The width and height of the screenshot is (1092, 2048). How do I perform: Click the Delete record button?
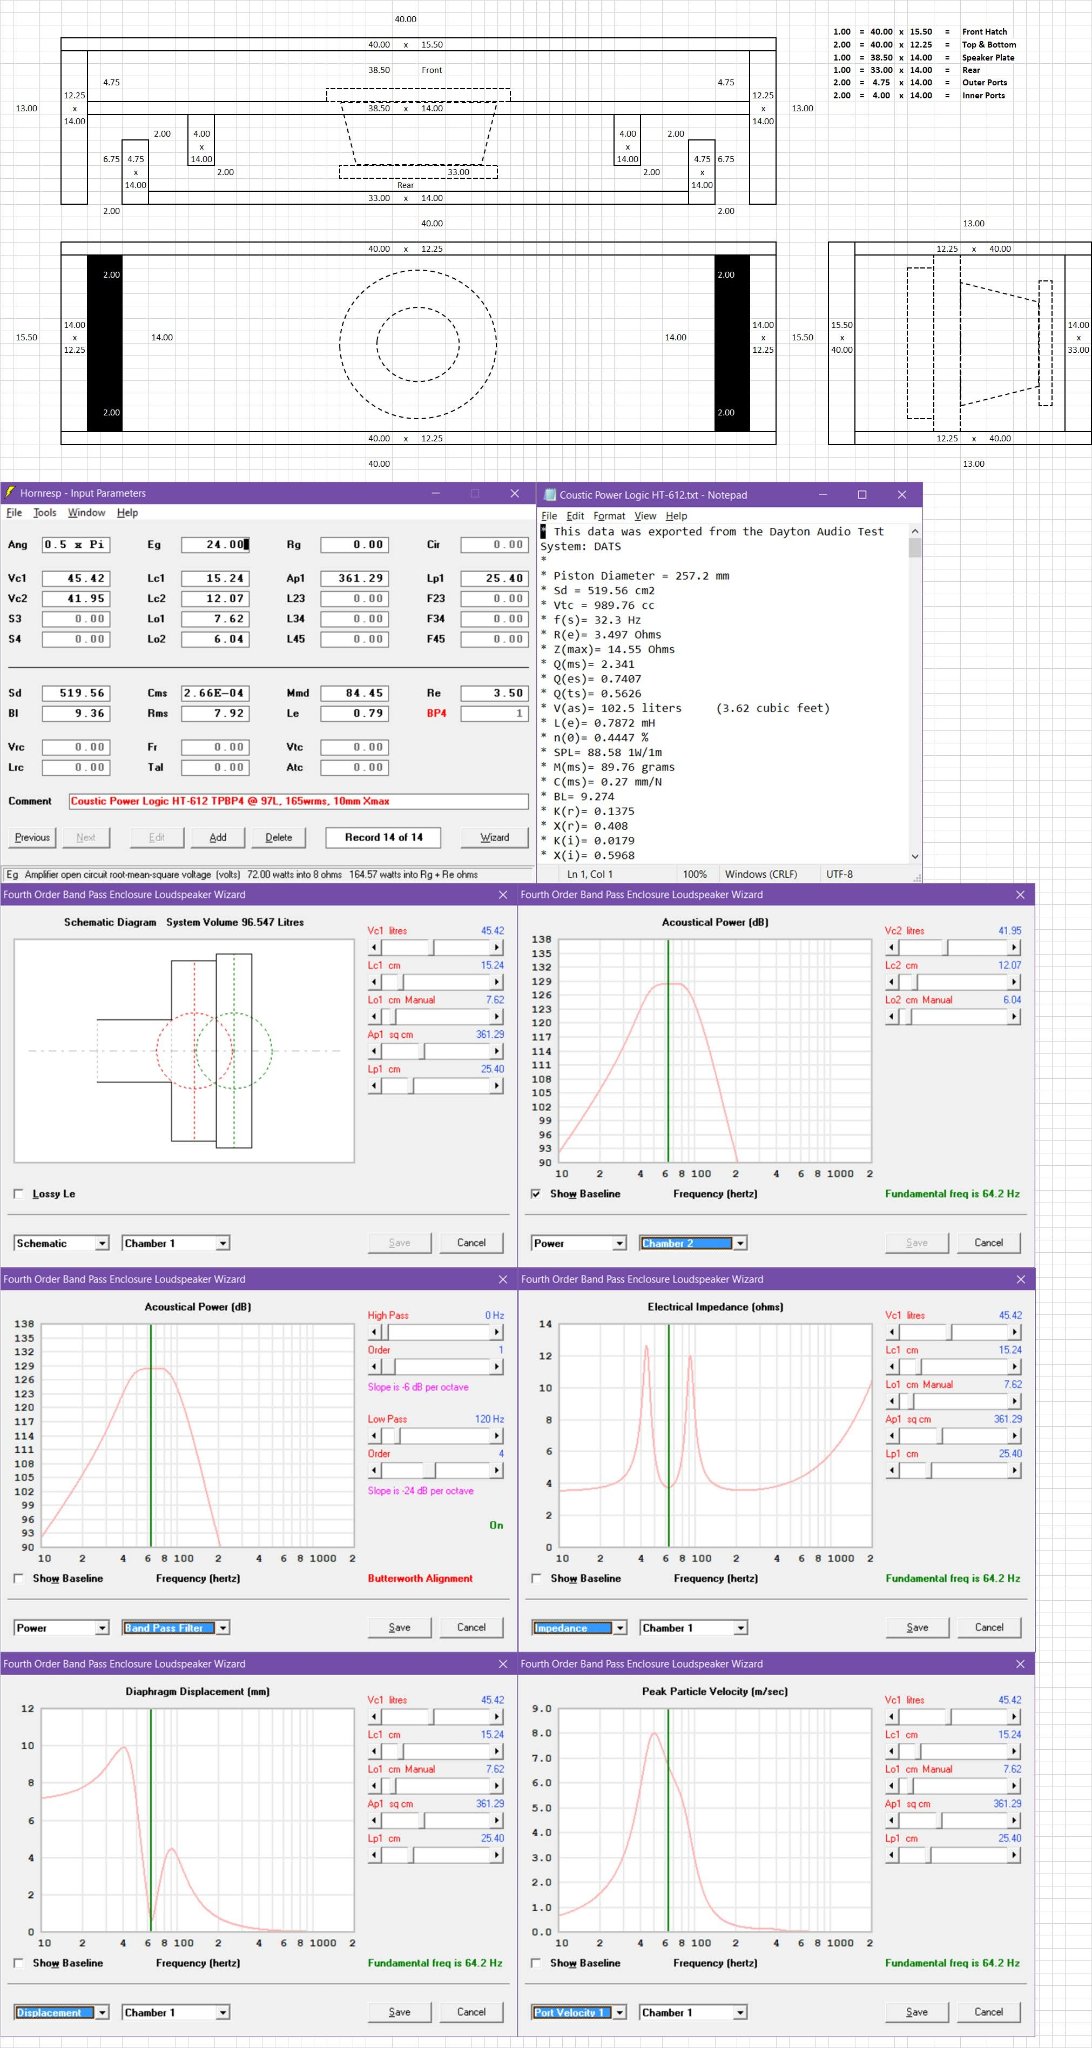click(279, 838)
